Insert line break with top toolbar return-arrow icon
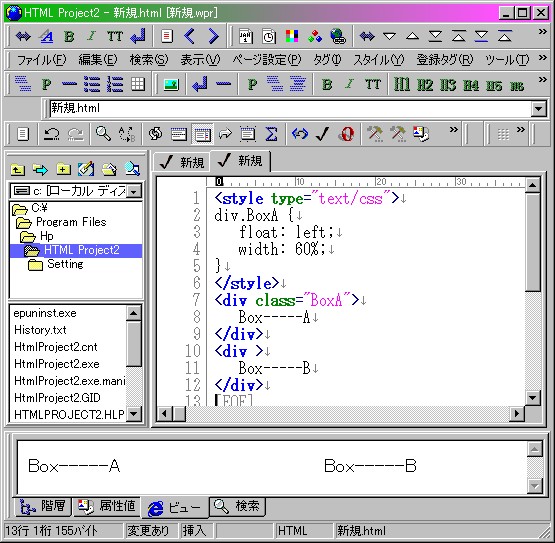 point(138,36)
